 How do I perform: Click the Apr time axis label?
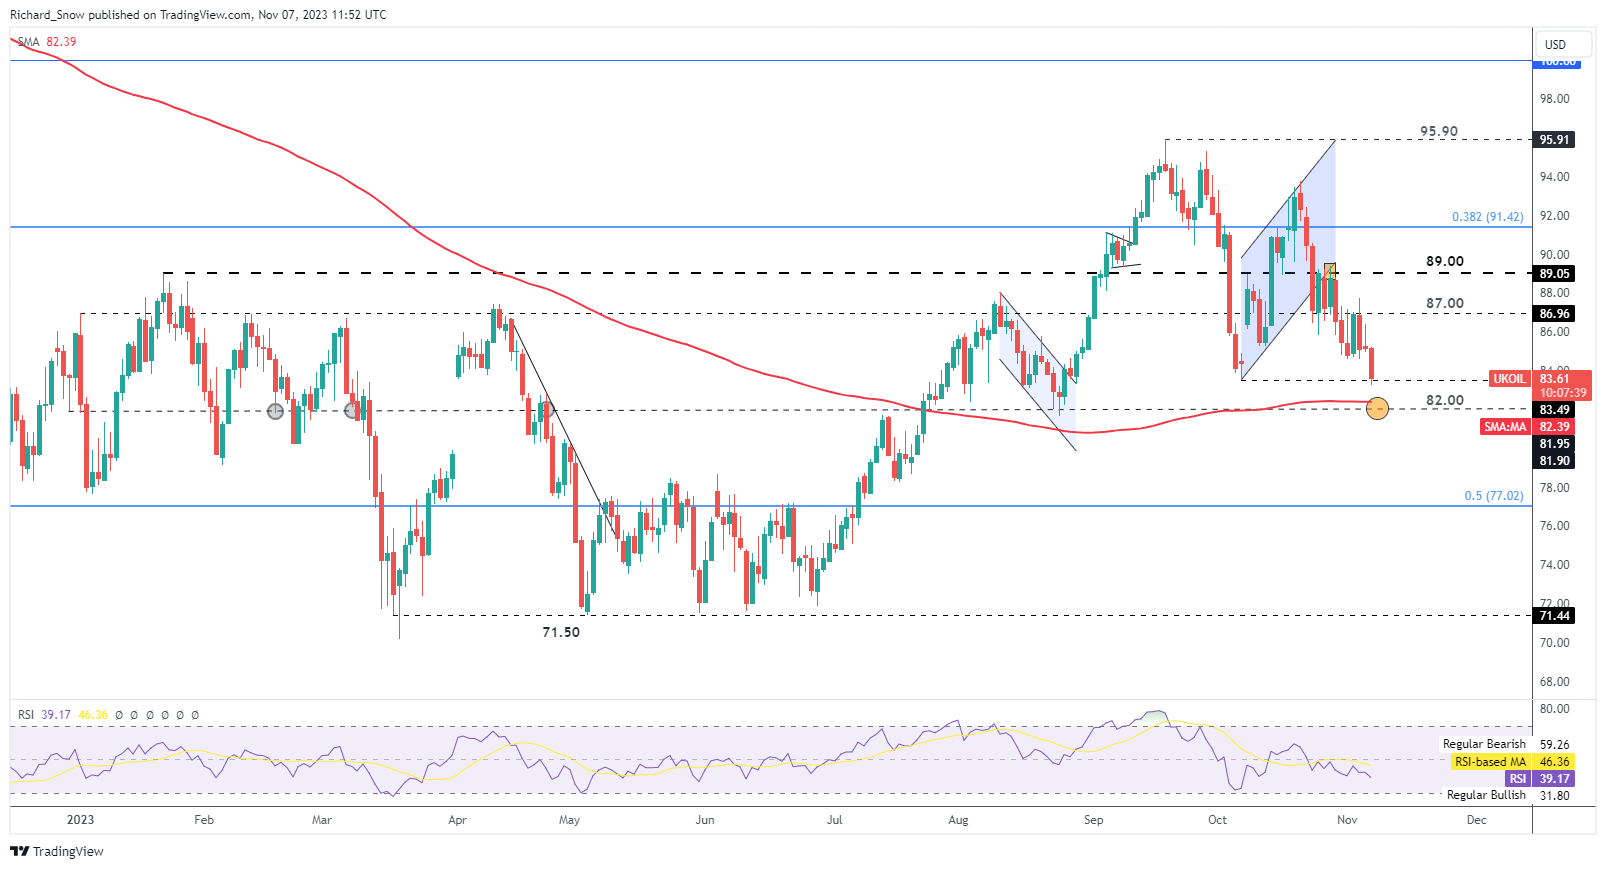click(457, 820)
